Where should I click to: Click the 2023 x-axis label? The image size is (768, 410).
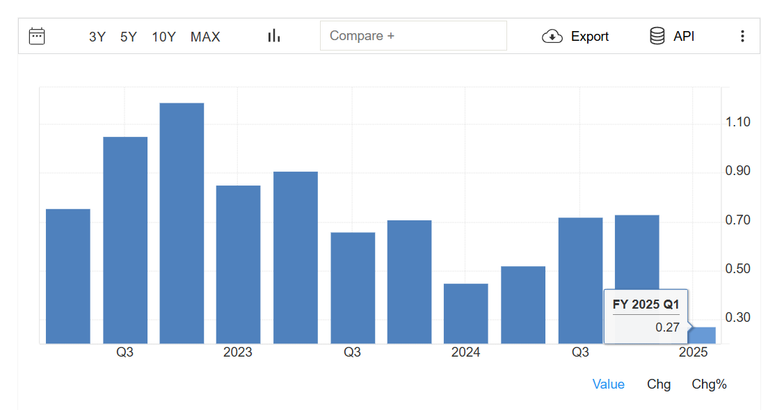[x=238, y=352]
